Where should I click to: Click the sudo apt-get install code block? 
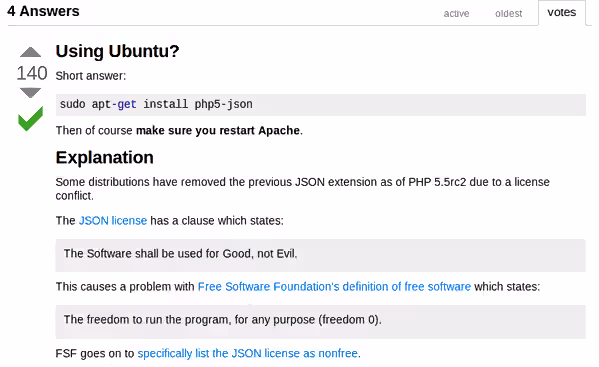point(321,105)
